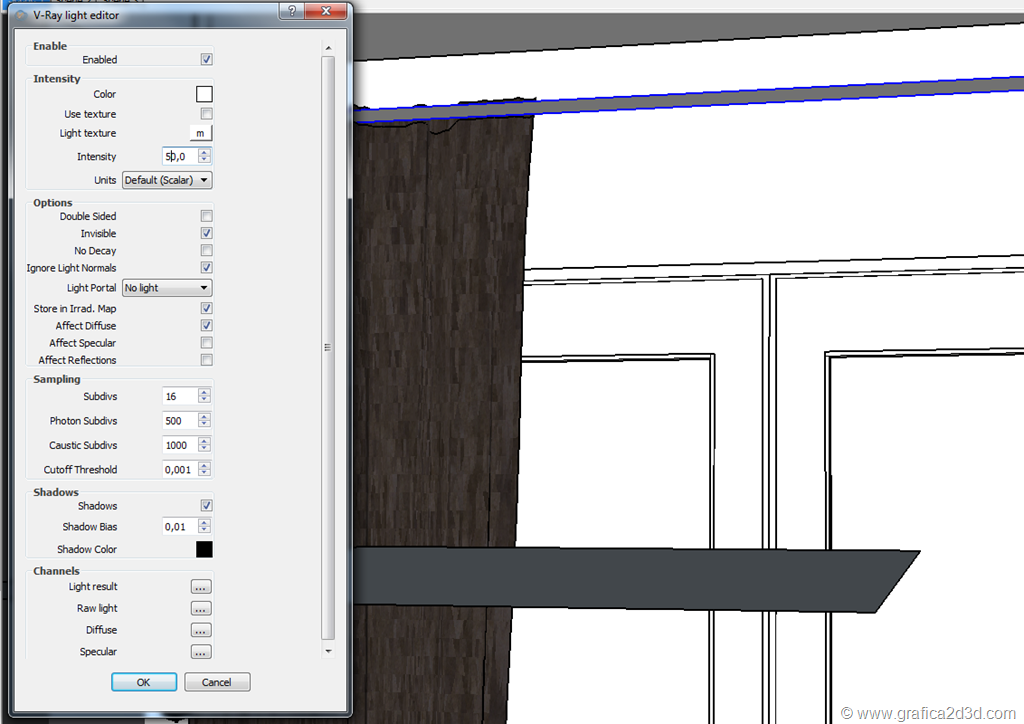Enable the Affect Specular checkbox

tap(207, 343)
